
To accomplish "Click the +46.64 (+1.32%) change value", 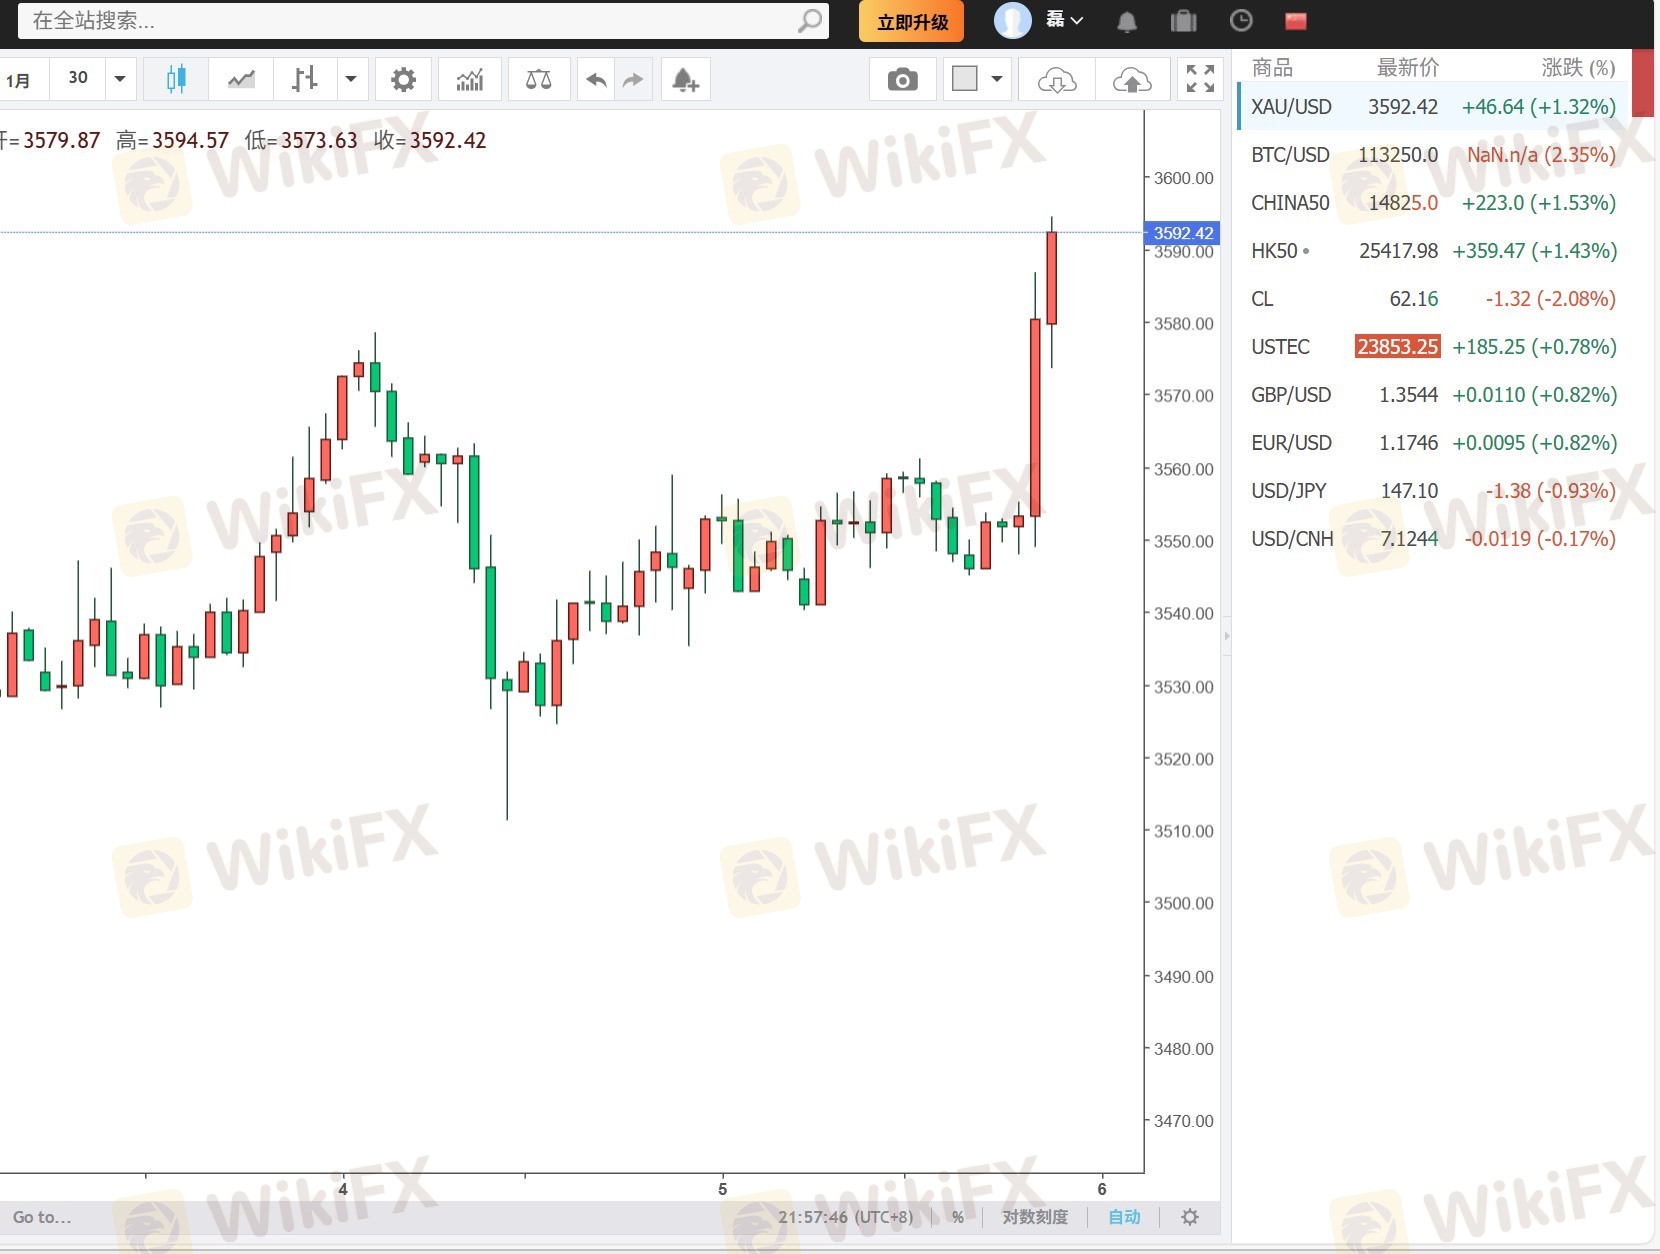I will click(x=1539, y=107).
